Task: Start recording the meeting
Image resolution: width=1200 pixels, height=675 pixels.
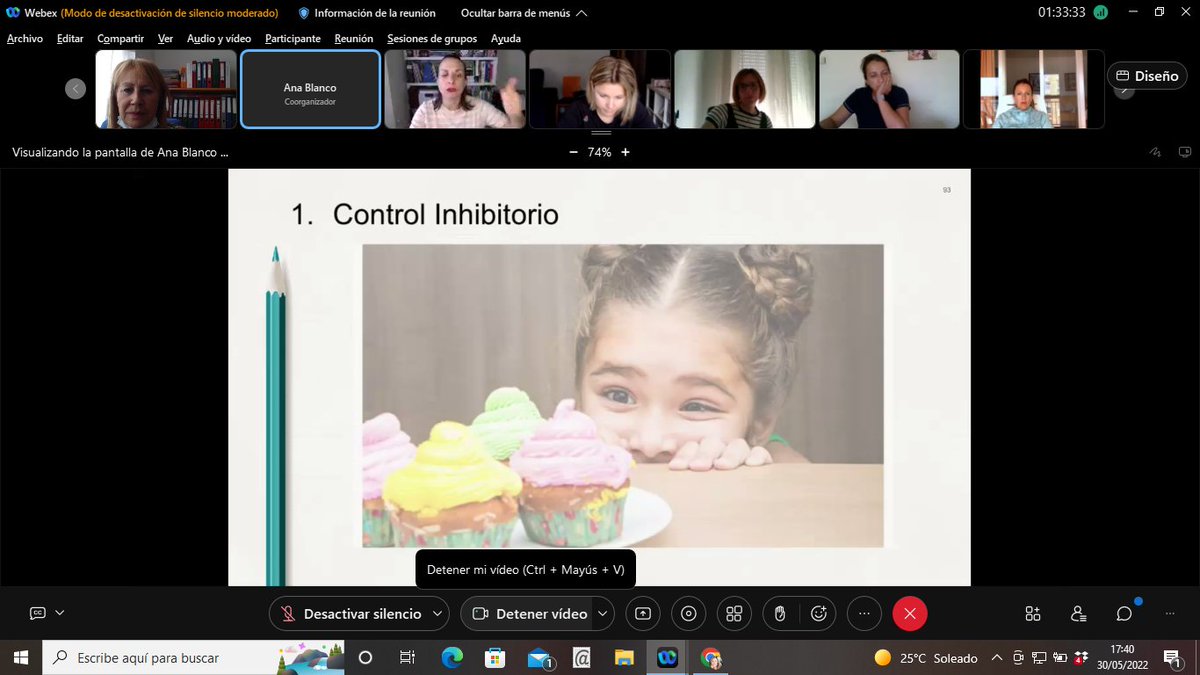Action: (688, 613)
